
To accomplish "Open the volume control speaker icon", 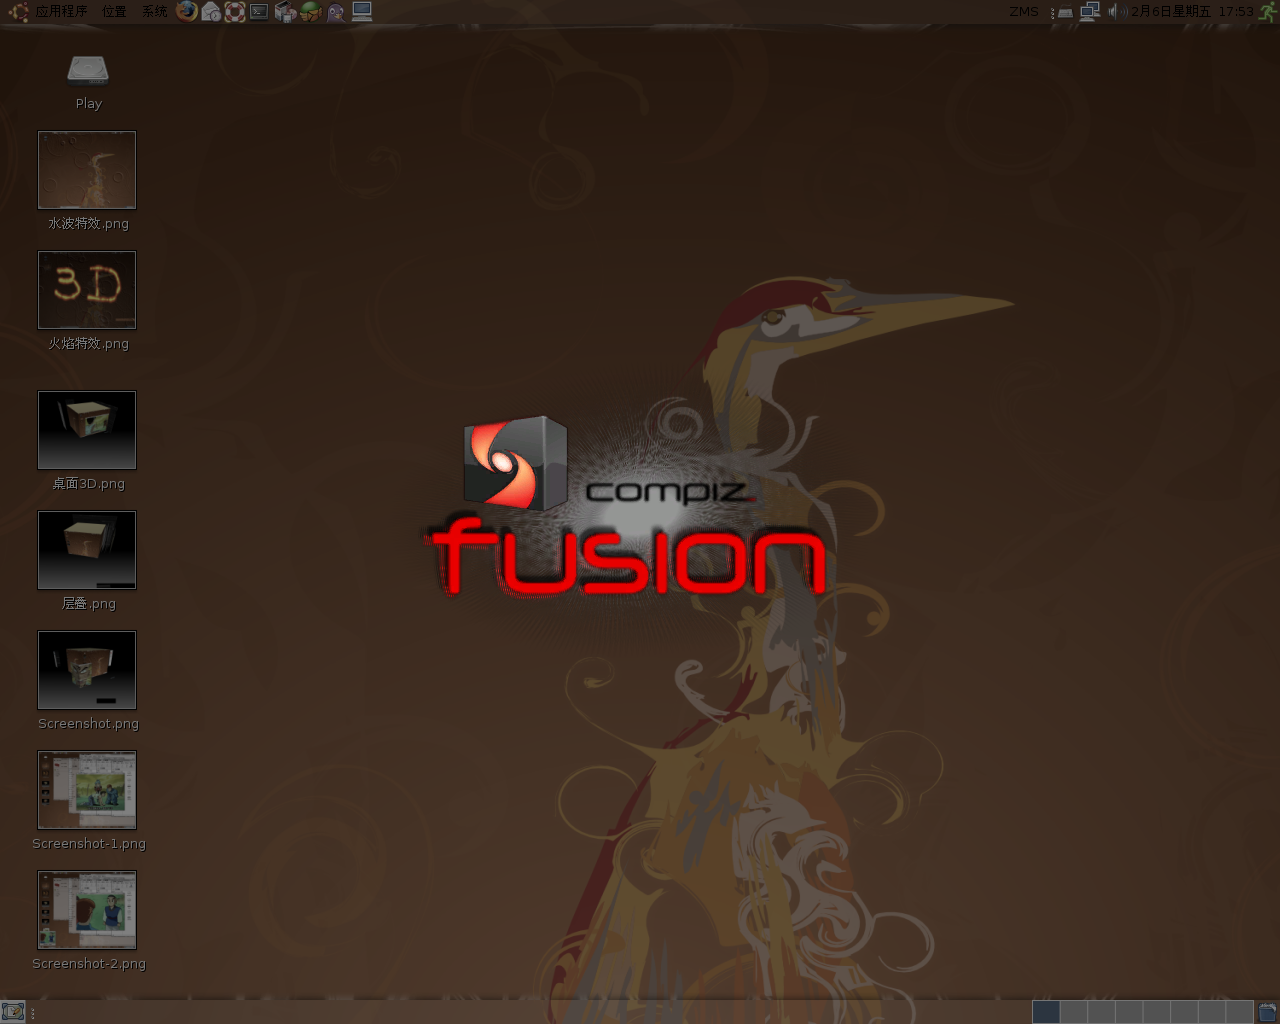I will click(x=1116, y=12).
